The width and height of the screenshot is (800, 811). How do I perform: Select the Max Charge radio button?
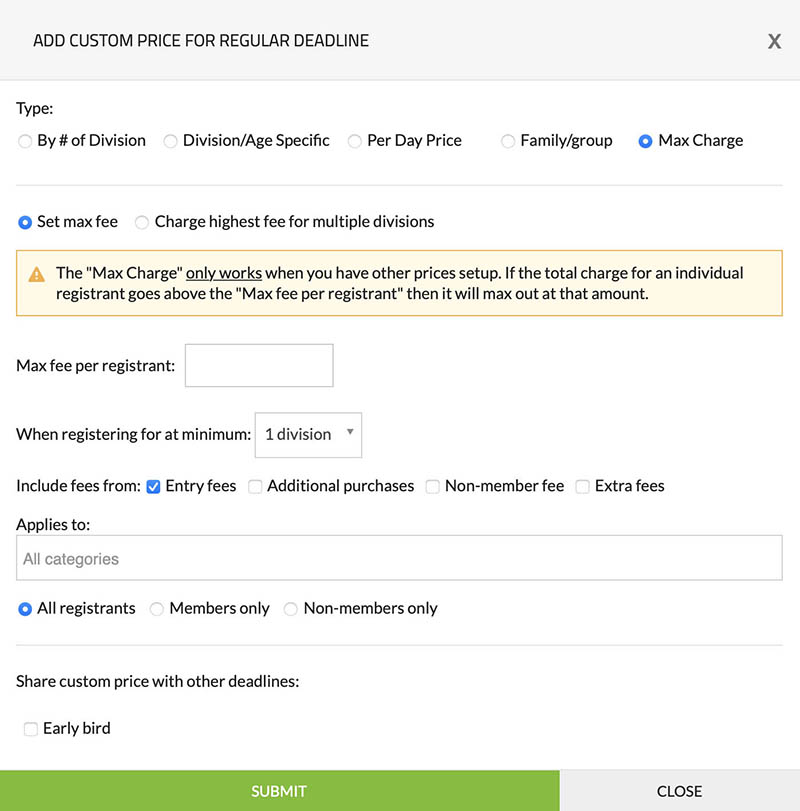(645, 141)
